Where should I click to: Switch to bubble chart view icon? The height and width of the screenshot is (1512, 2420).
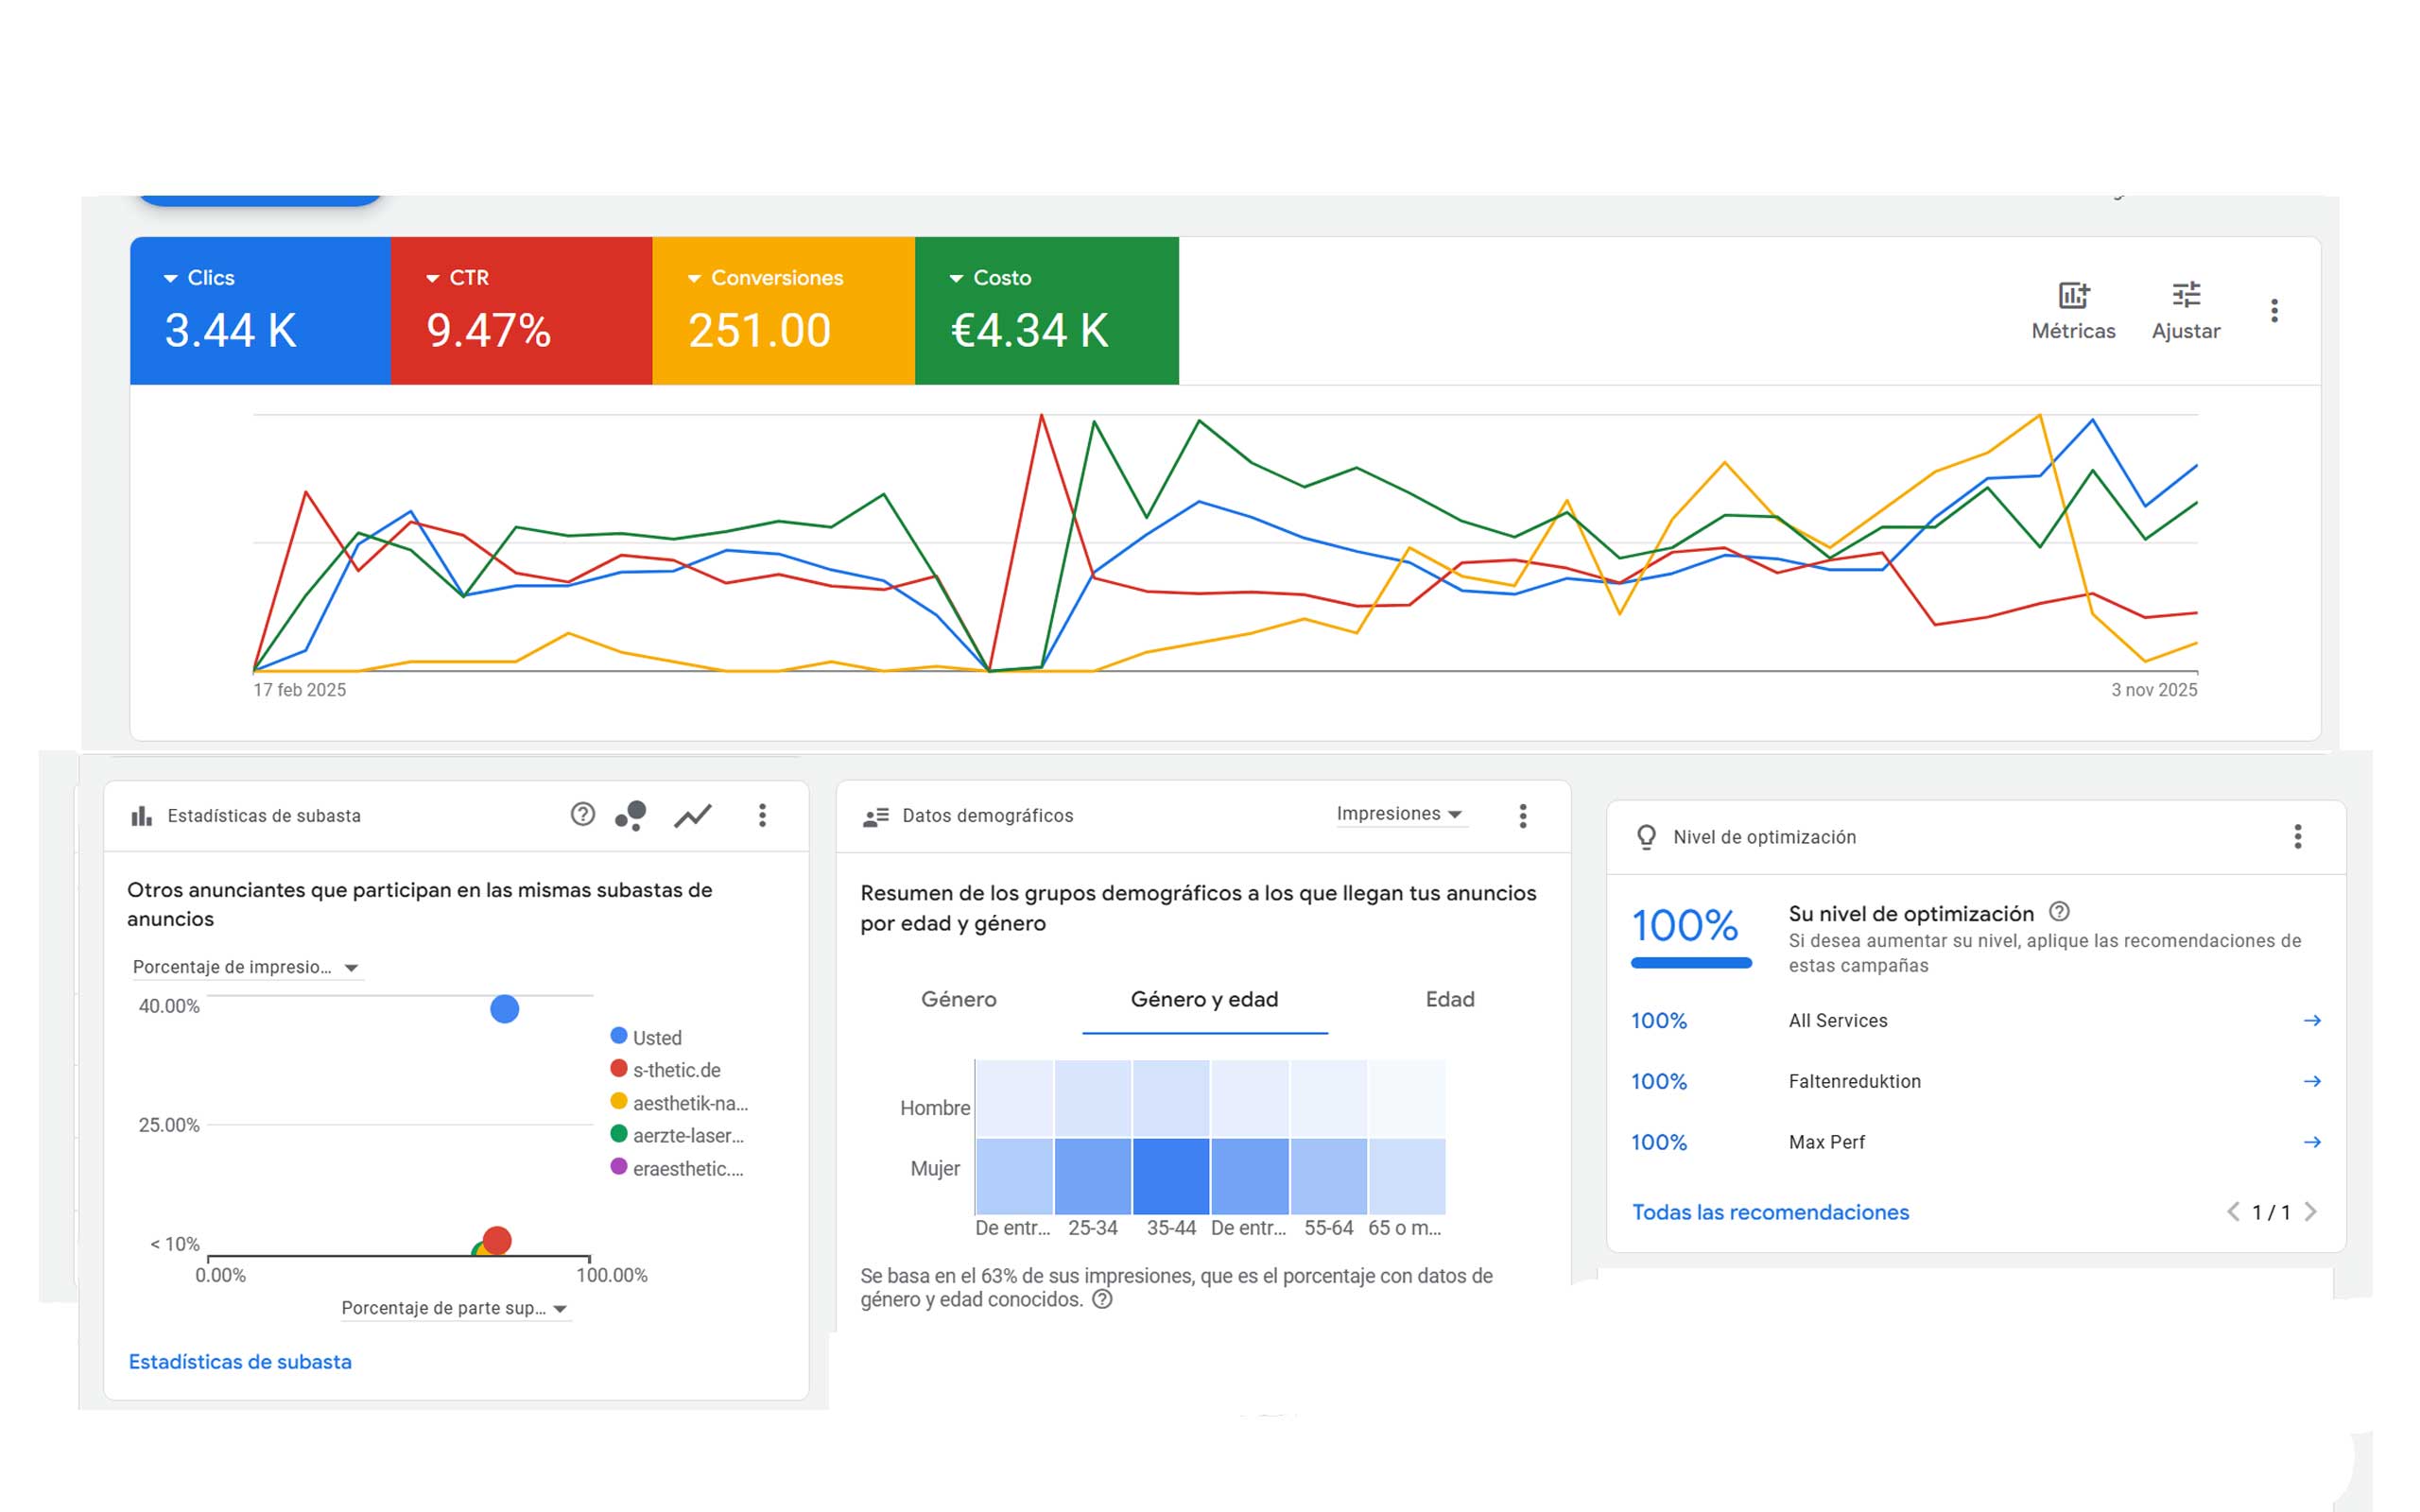tap(630, 816)
